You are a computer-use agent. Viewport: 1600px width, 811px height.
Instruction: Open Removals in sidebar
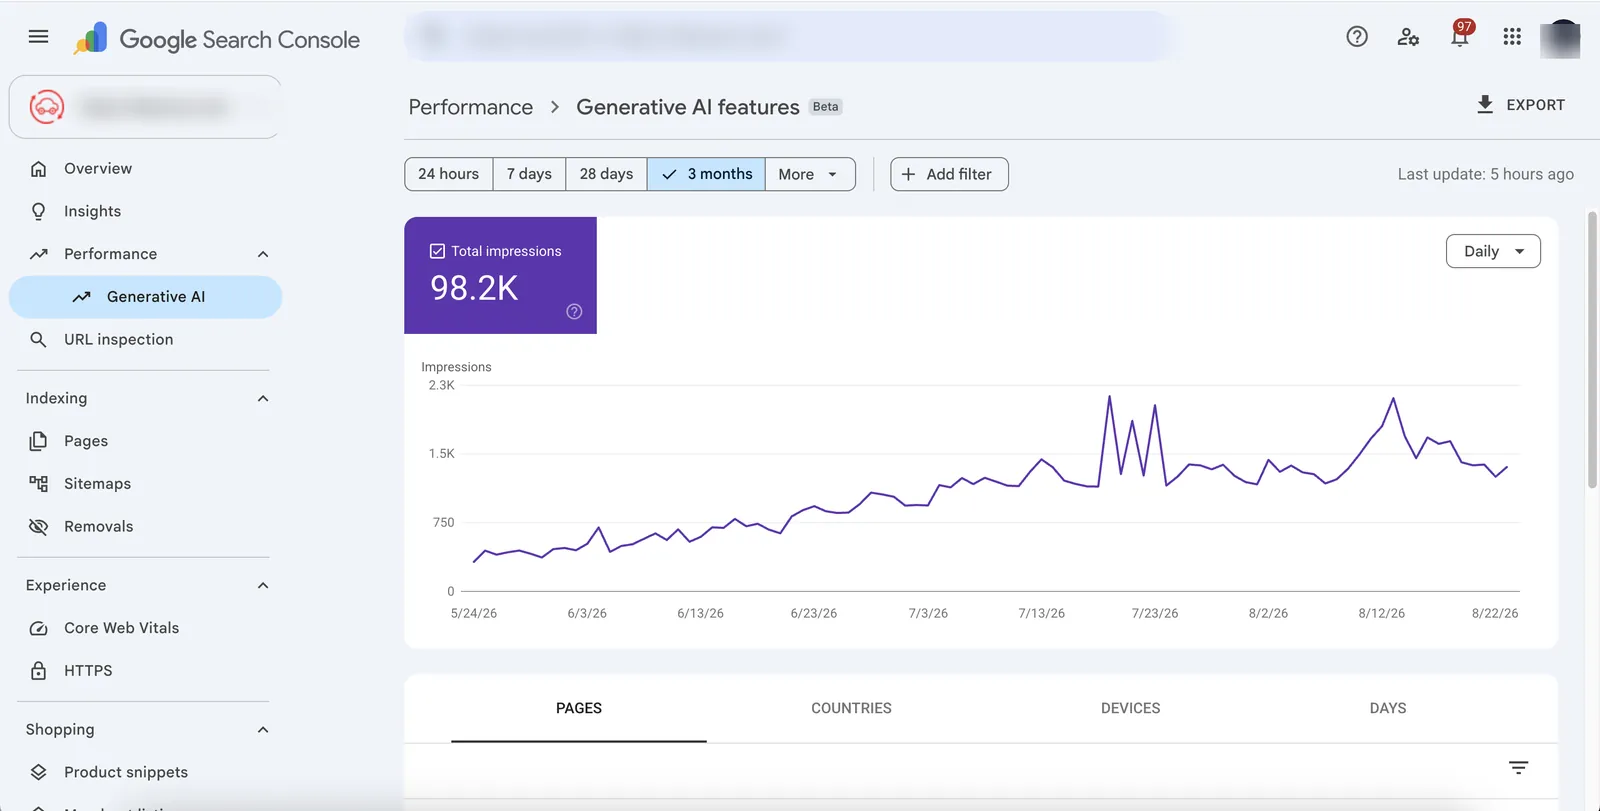pos(145,526)
